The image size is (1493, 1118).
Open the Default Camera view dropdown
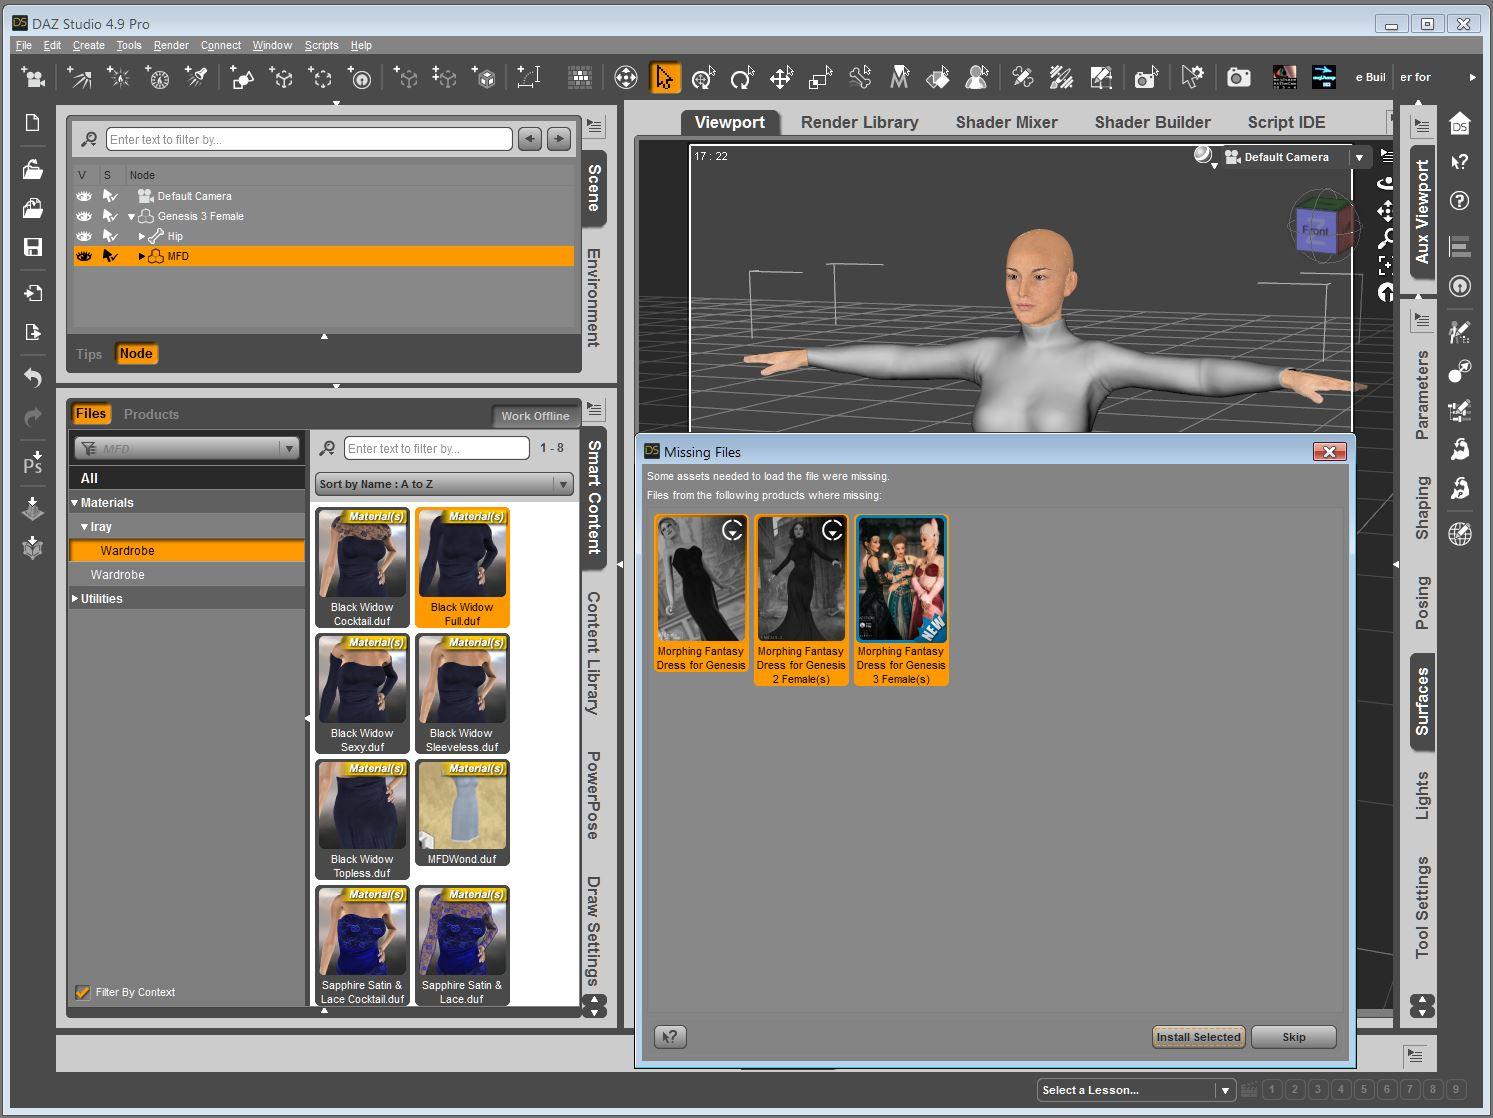click(x=1359, y=157)
